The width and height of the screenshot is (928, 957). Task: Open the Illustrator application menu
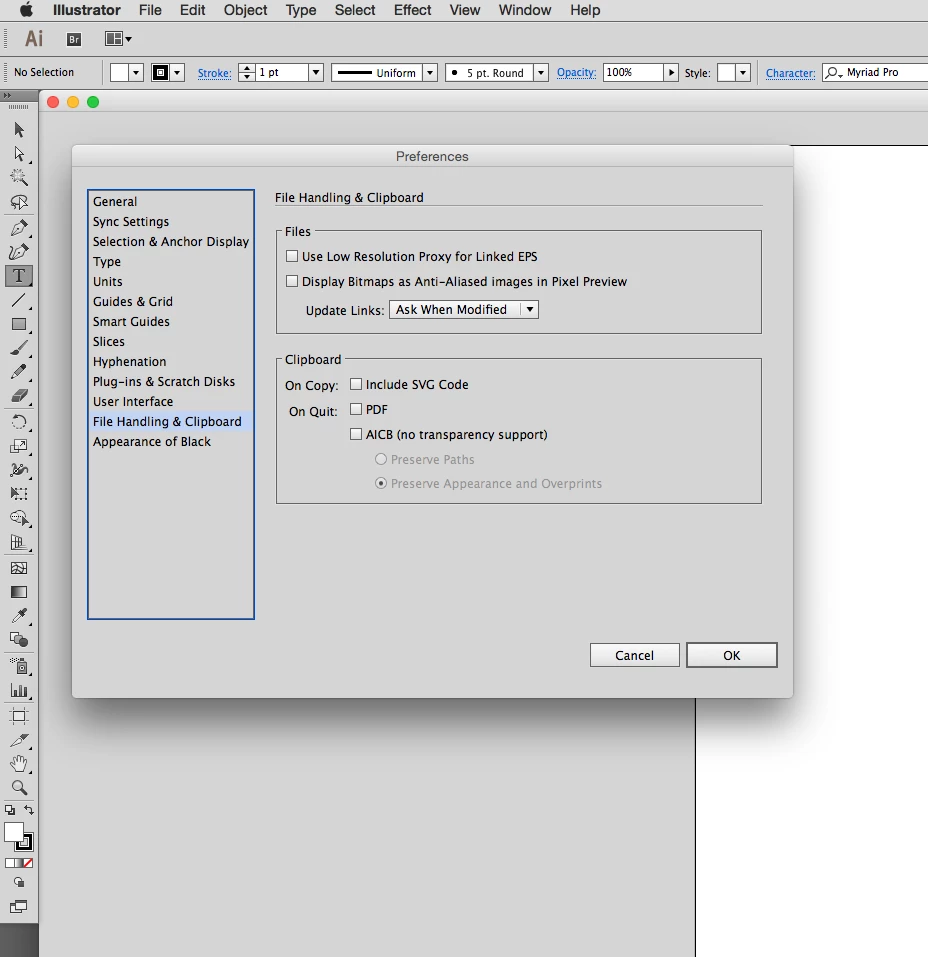(x=87, y=10)
